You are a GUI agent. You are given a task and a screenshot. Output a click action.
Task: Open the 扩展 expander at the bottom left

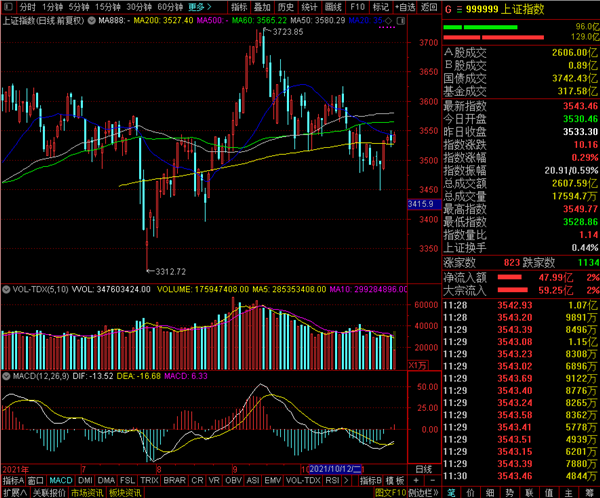click(14, 493)
